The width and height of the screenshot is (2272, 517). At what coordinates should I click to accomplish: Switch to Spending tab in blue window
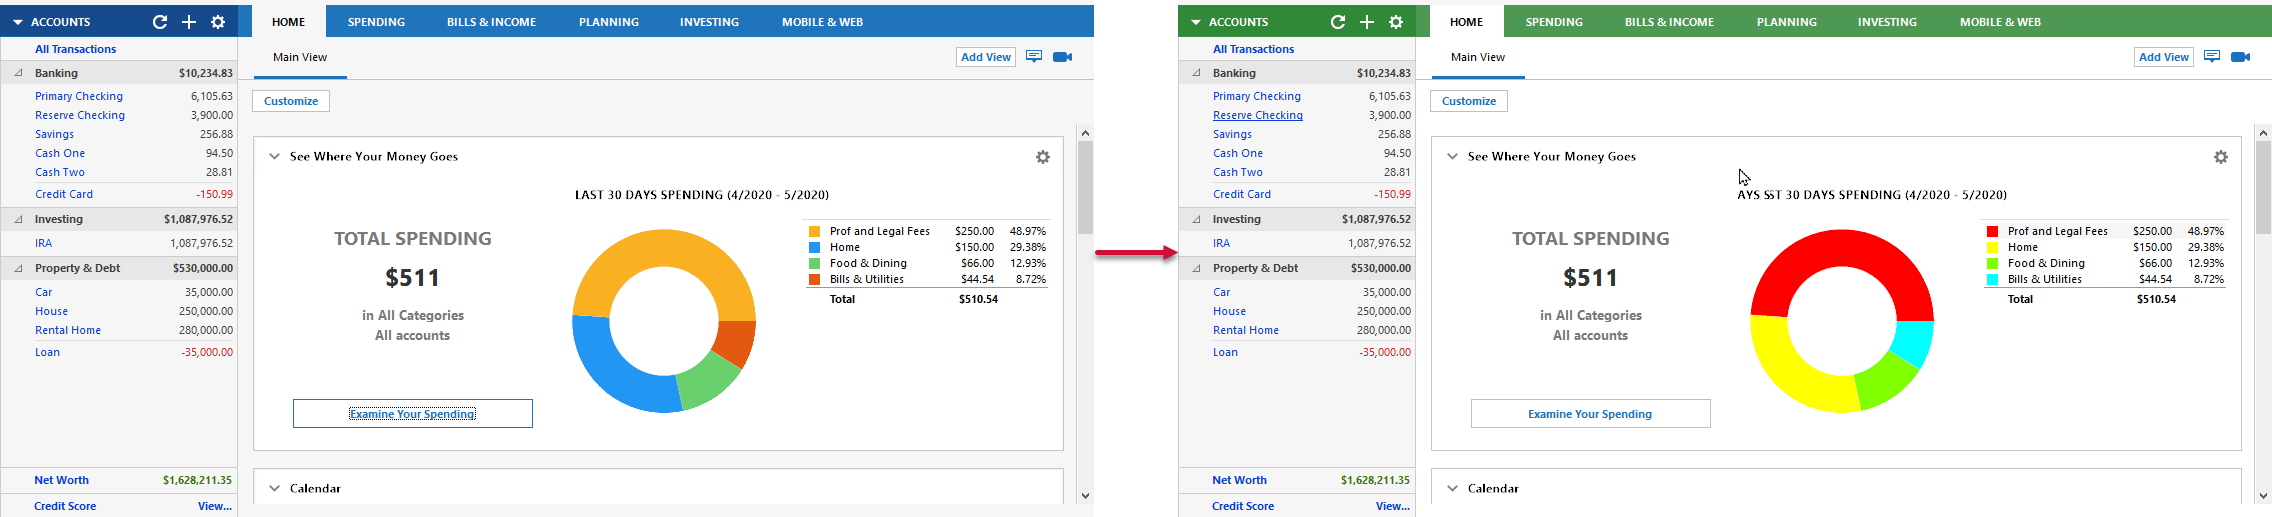376,22
